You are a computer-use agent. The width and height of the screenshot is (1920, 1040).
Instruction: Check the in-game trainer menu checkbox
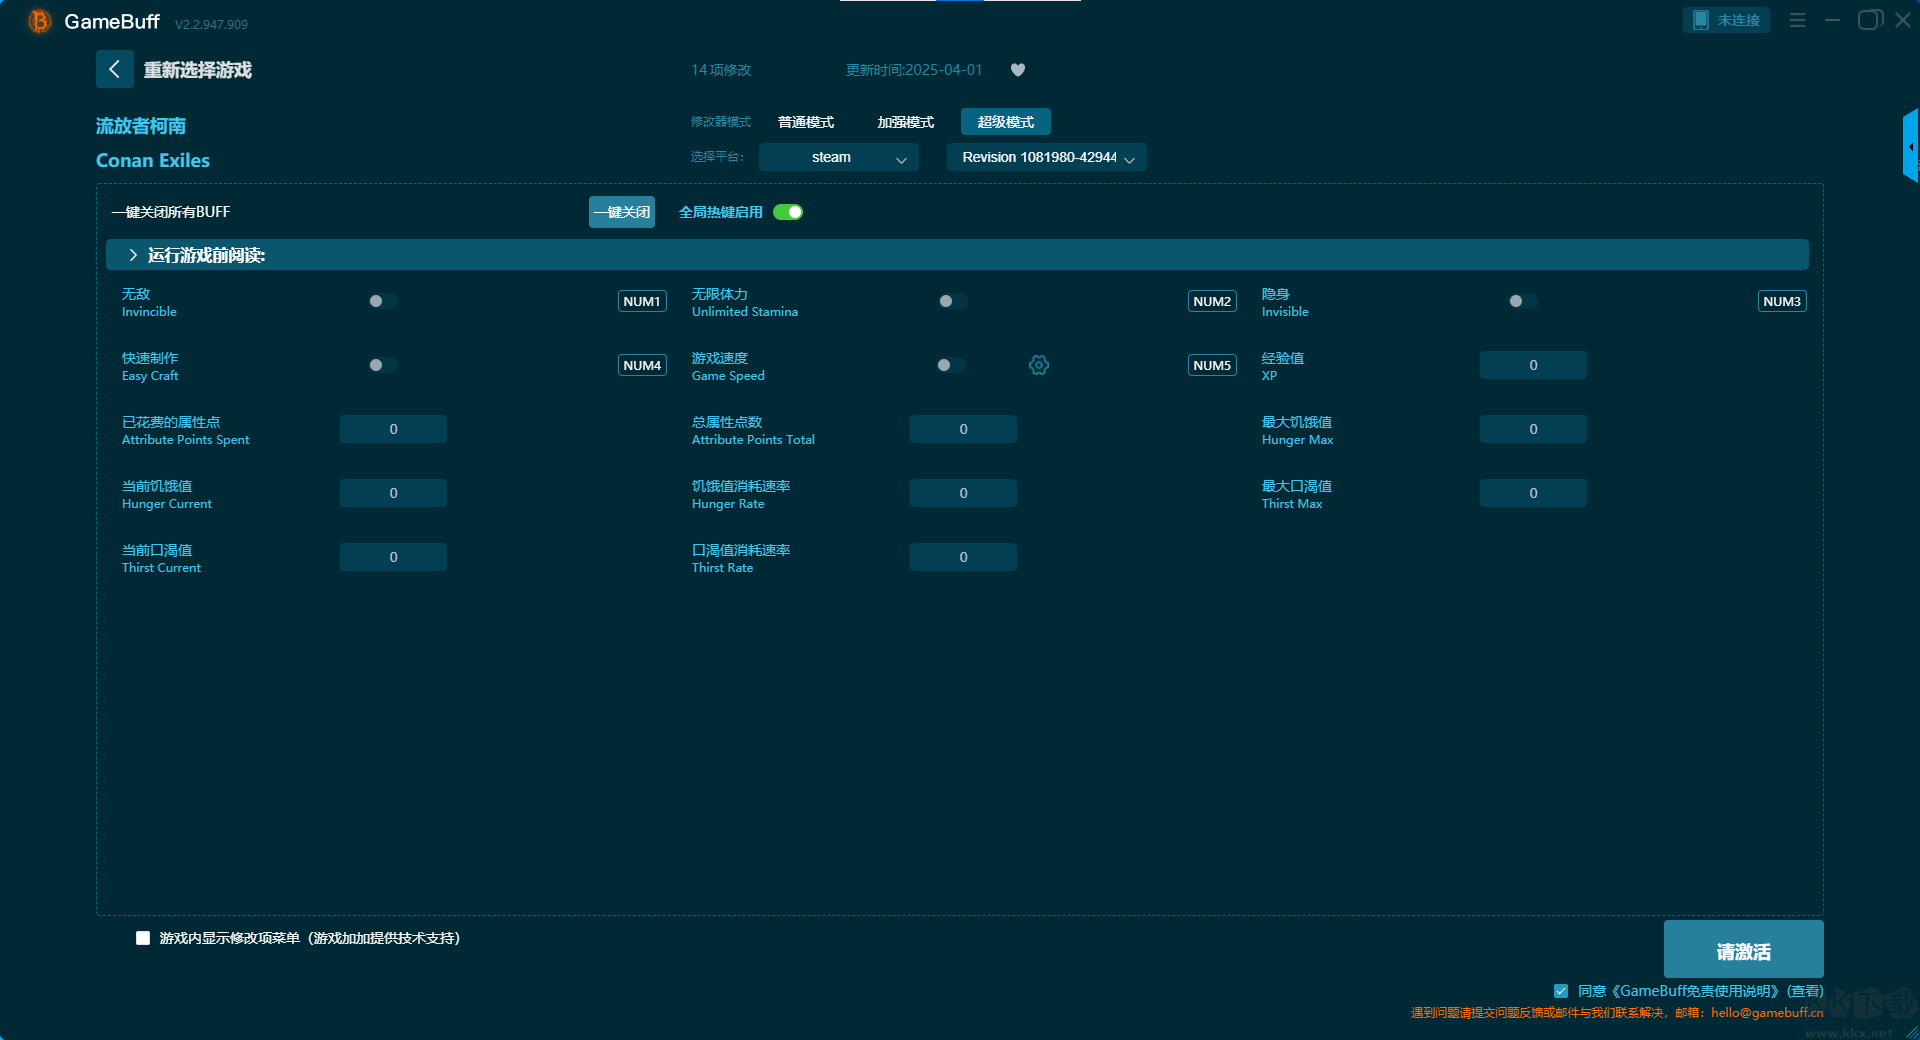click(143, 938)
